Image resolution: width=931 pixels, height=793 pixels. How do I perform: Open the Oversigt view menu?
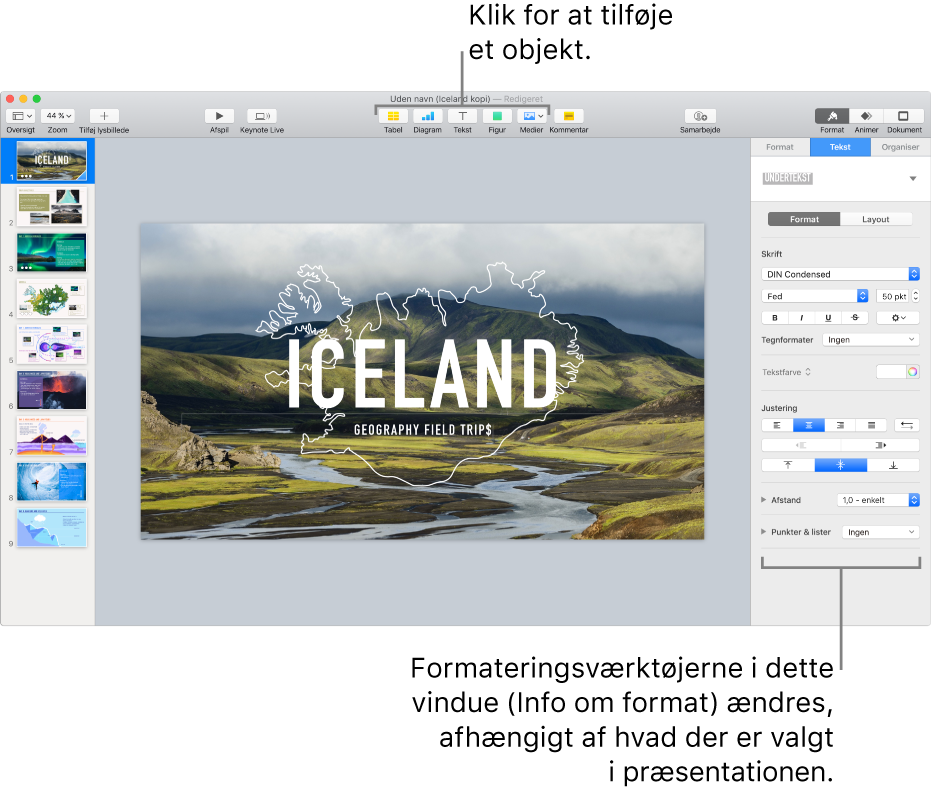coord(21,116)
